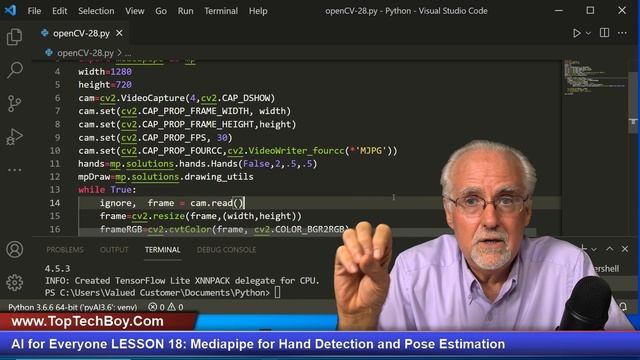Open errors and warnings count in status bar
Screen dimensions: 640x360
pos(166,307)
